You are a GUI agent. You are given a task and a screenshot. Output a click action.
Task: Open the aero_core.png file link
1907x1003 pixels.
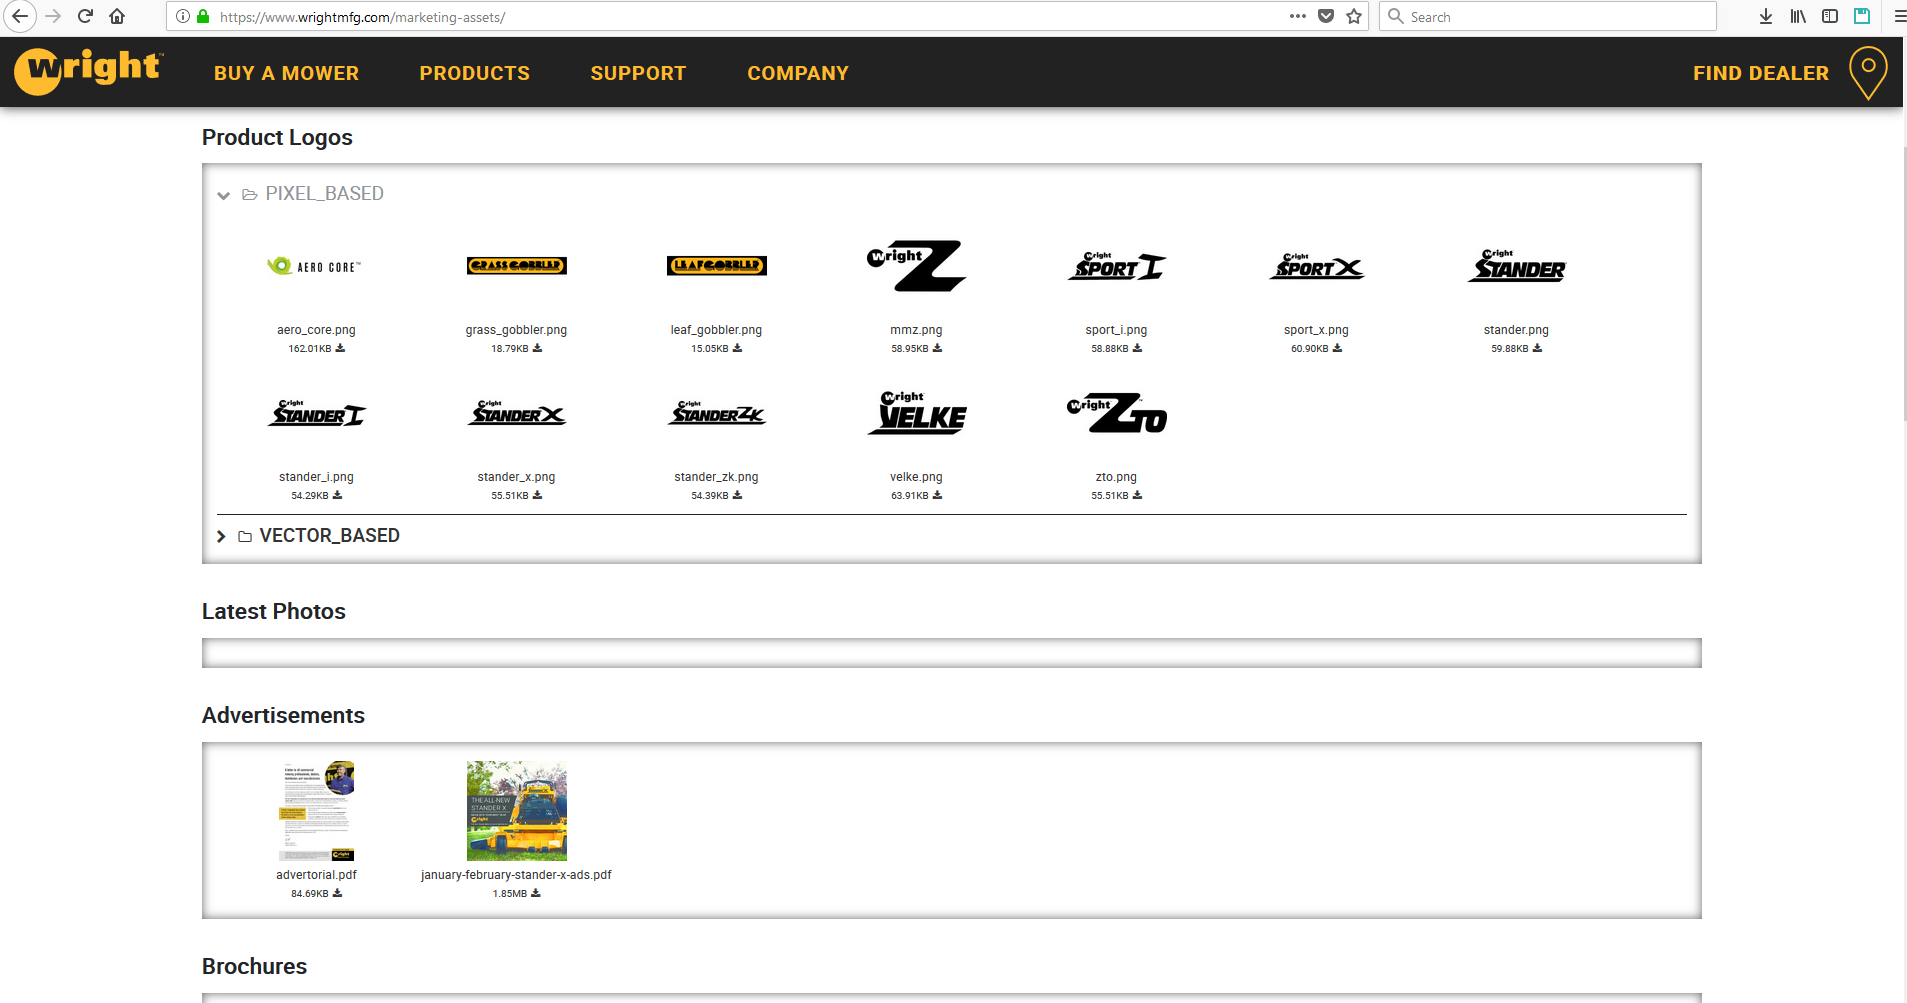tap(316, 330)
